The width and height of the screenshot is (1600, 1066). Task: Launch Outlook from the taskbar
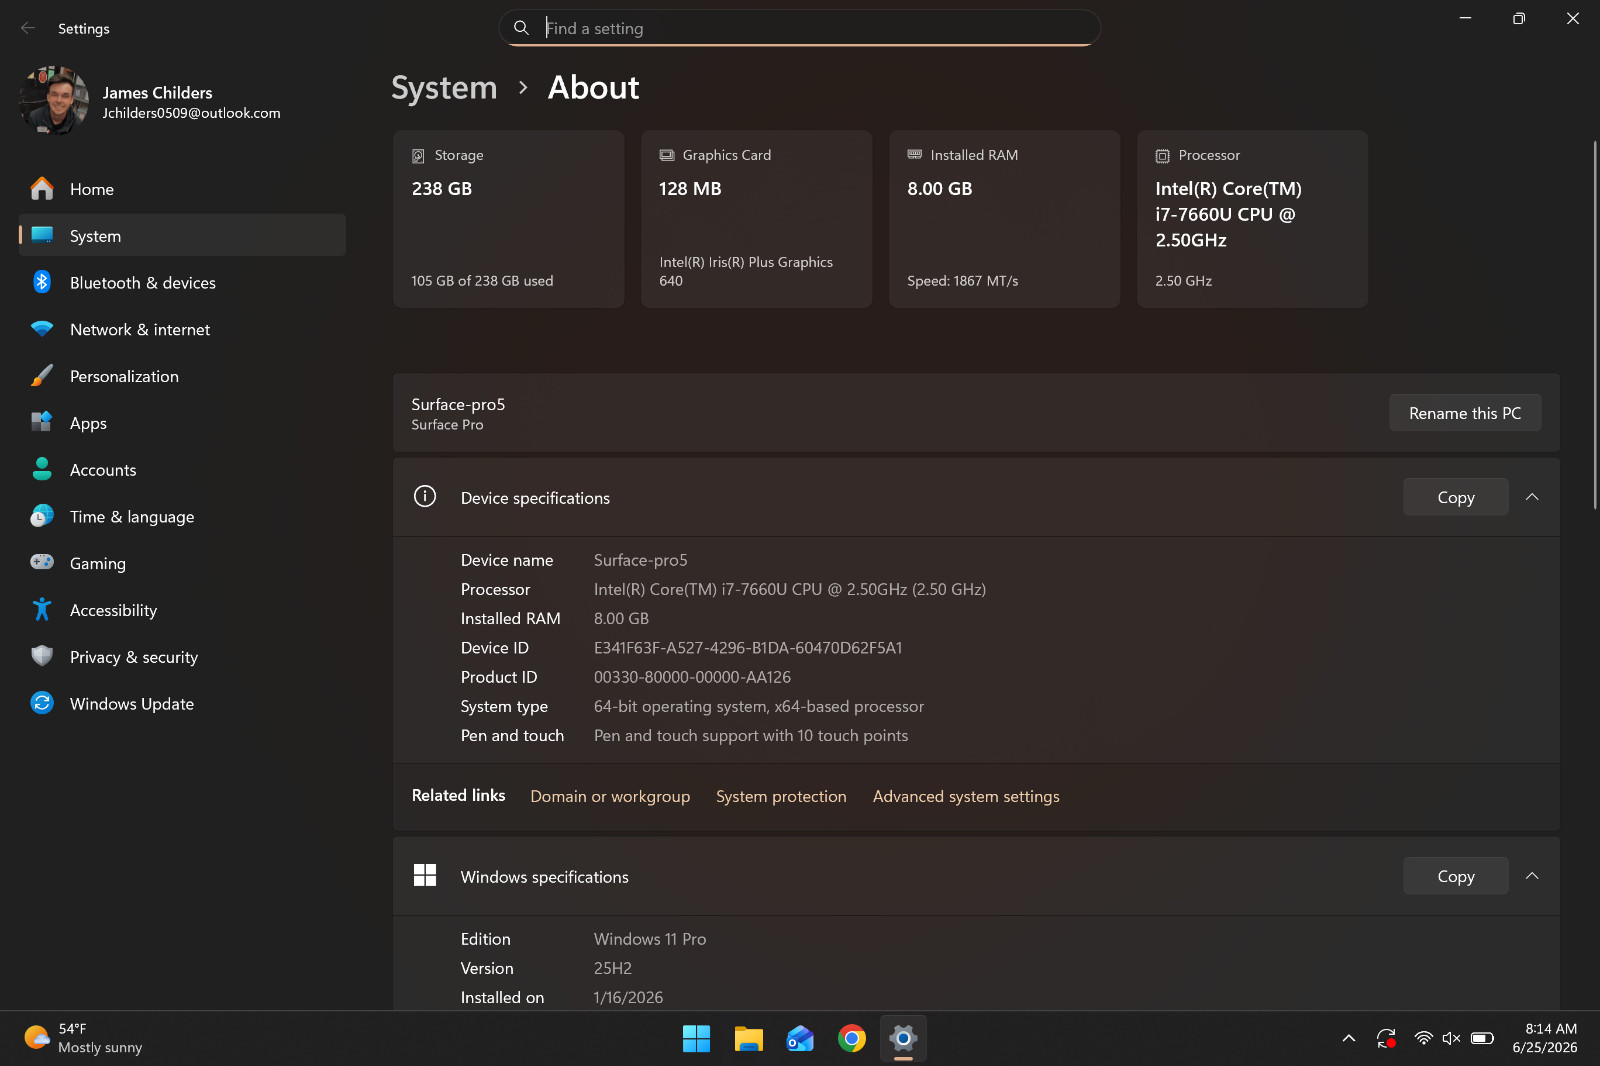[x=800, y=1039]
